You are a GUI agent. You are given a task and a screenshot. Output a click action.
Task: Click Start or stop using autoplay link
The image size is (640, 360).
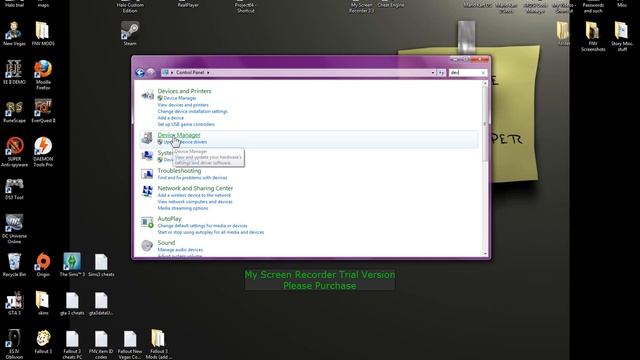(211, 232)
